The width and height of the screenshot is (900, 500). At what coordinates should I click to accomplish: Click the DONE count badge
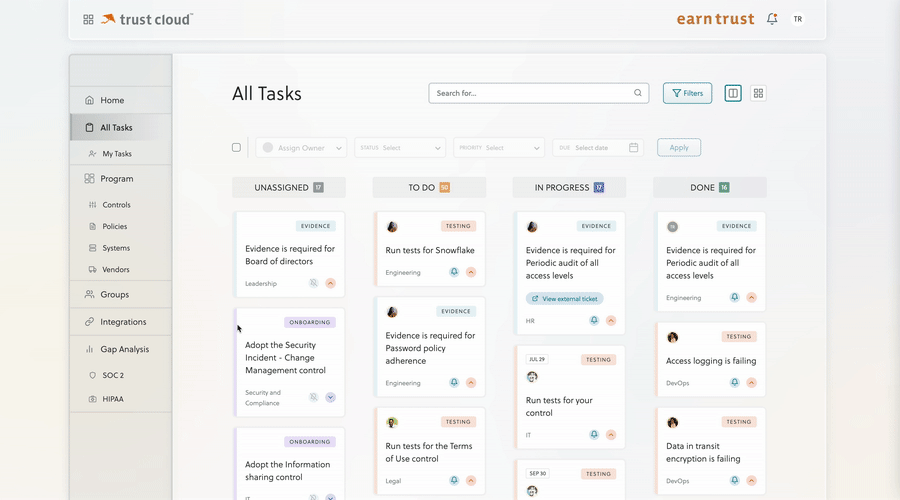(724, 188)
